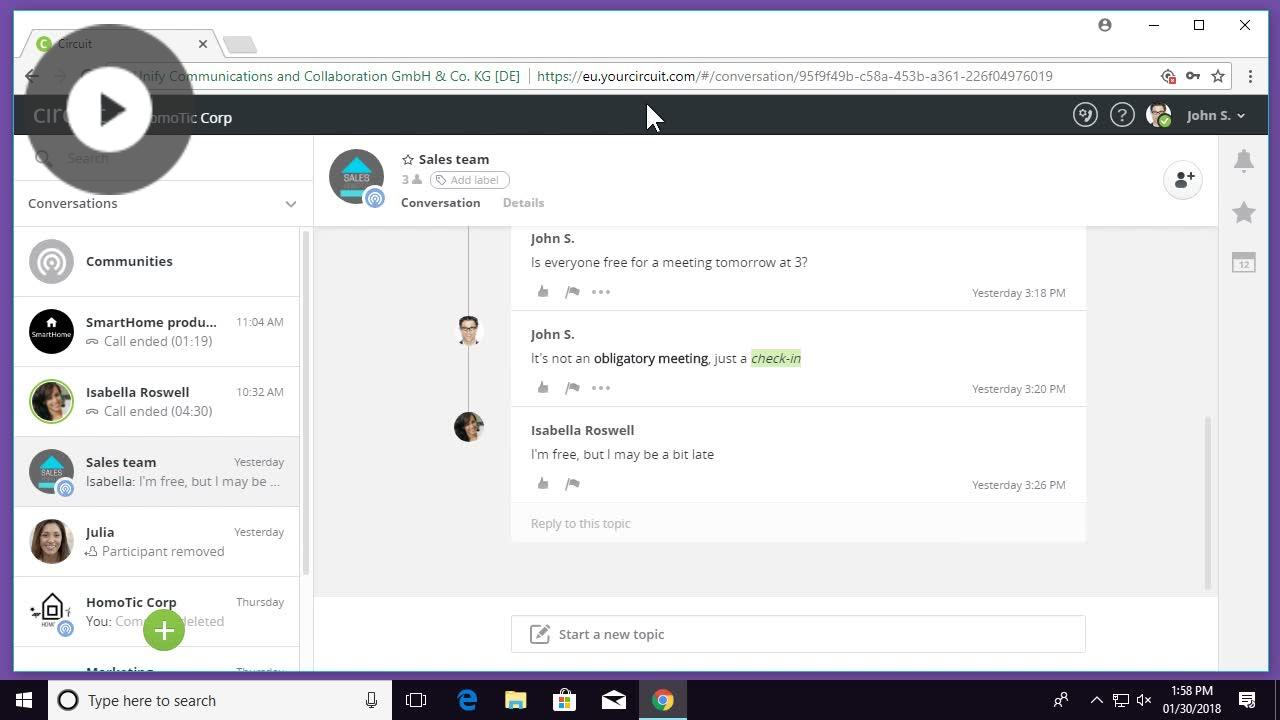Click the Sales team avatar in header
1280x720 pixels.
[x=357, y=177]
